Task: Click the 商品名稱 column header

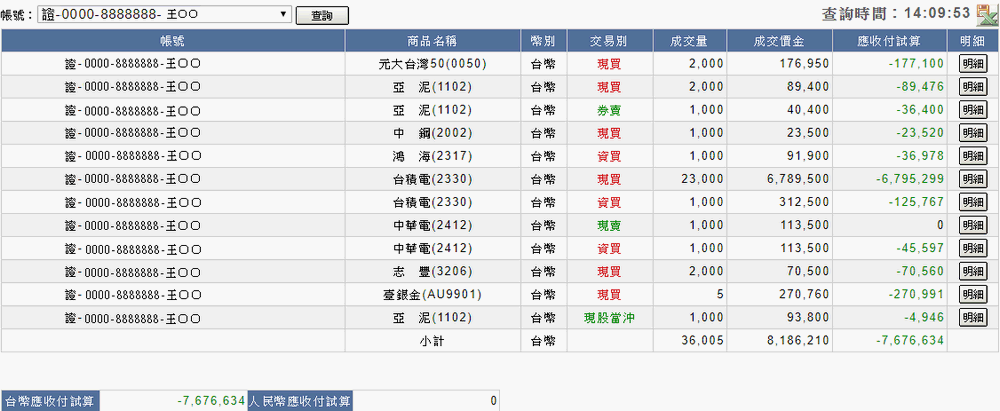Action: click(435, 40)
